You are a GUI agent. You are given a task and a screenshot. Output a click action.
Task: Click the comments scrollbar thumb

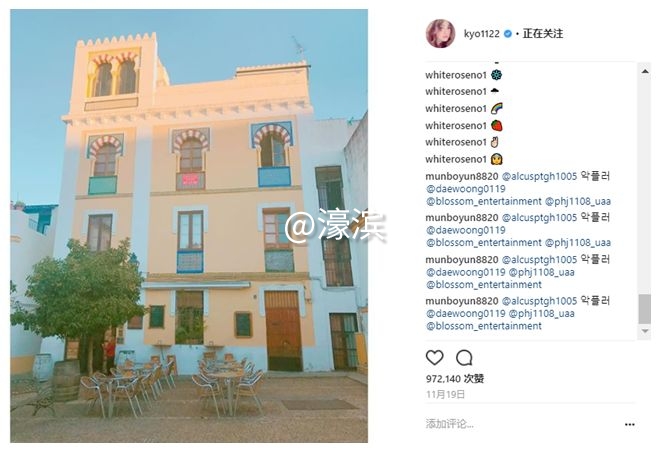645,309
